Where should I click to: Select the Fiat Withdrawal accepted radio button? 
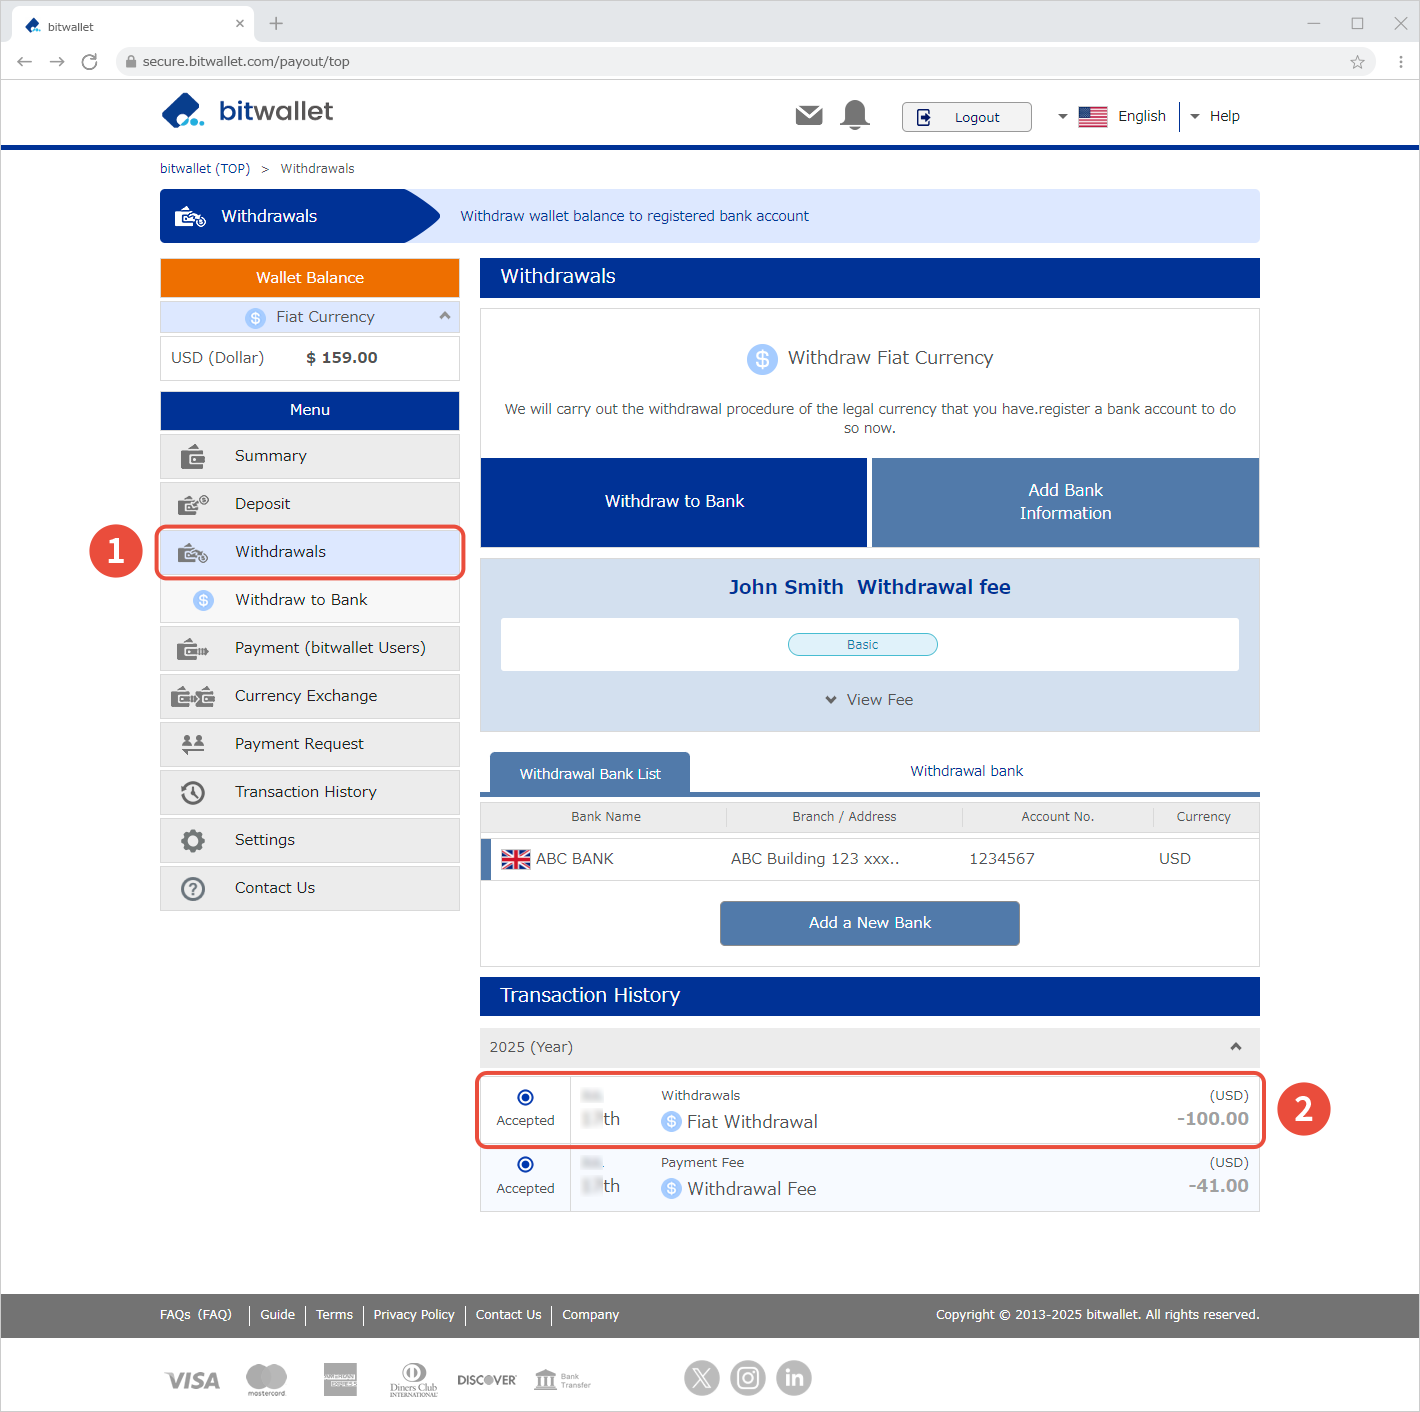pyautogui.click(x=525, y=1097)
